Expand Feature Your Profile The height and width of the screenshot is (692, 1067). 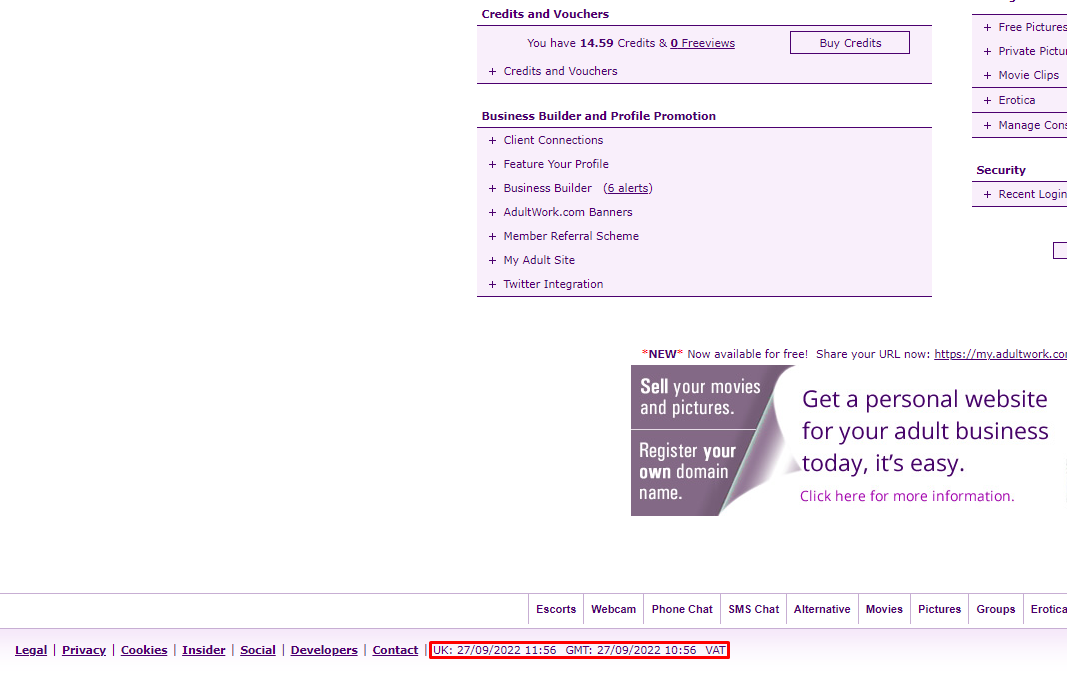(x=555, y=164)
